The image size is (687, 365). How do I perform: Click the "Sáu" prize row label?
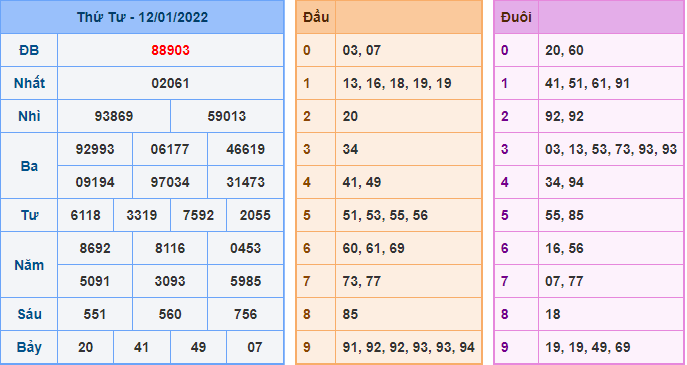pos(29,314)
